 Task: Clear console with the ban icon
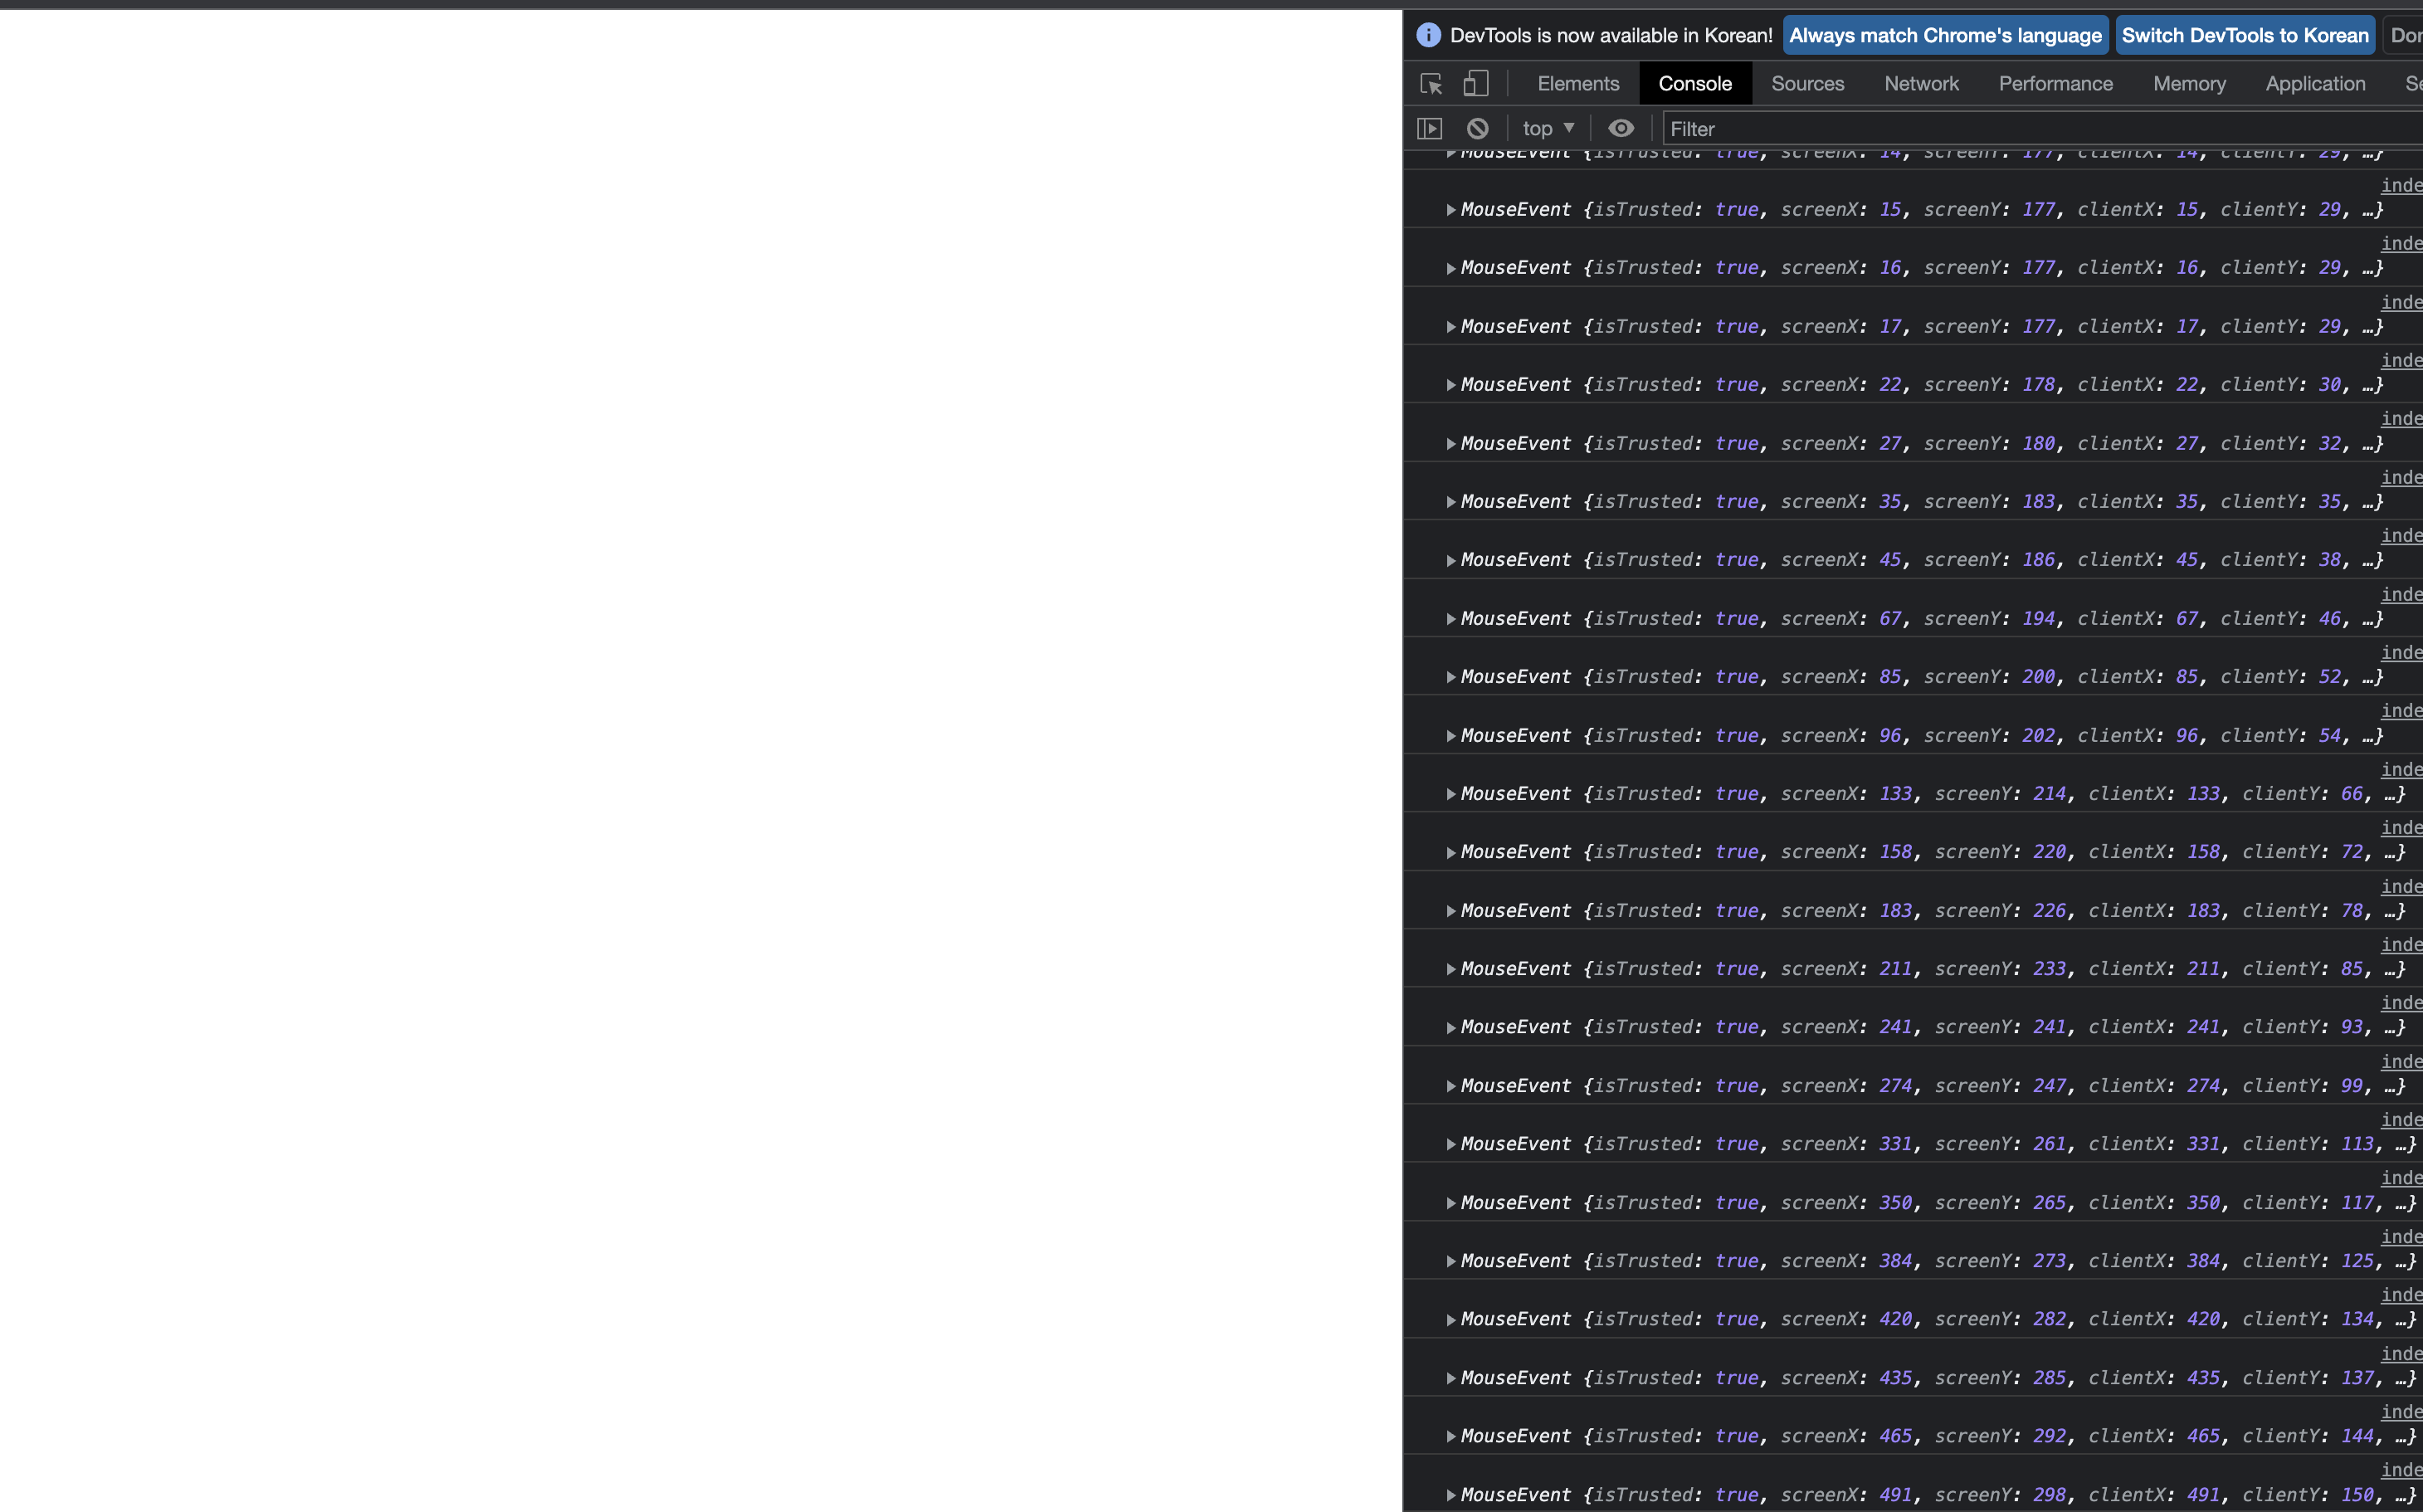coord(1477,129)
